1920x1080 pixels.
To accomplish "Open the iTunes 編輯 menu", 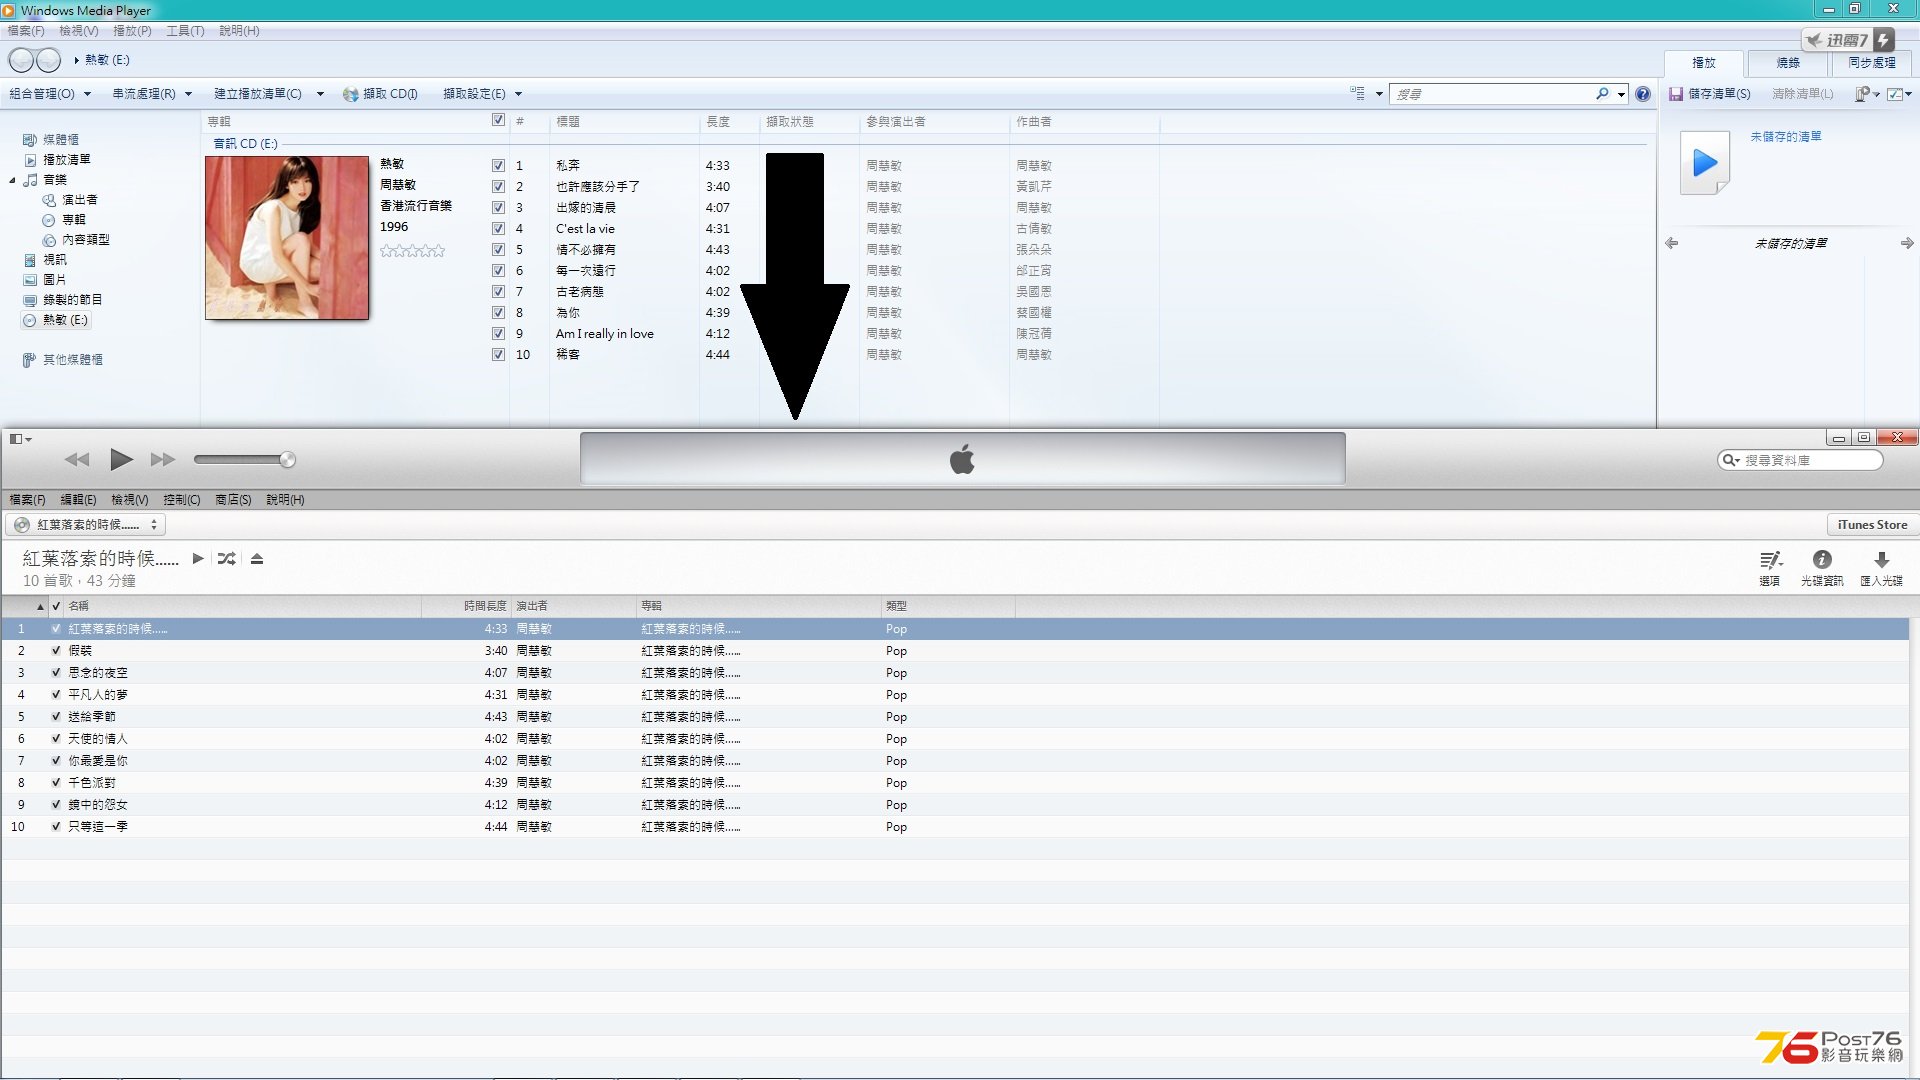I will point(78,500).
